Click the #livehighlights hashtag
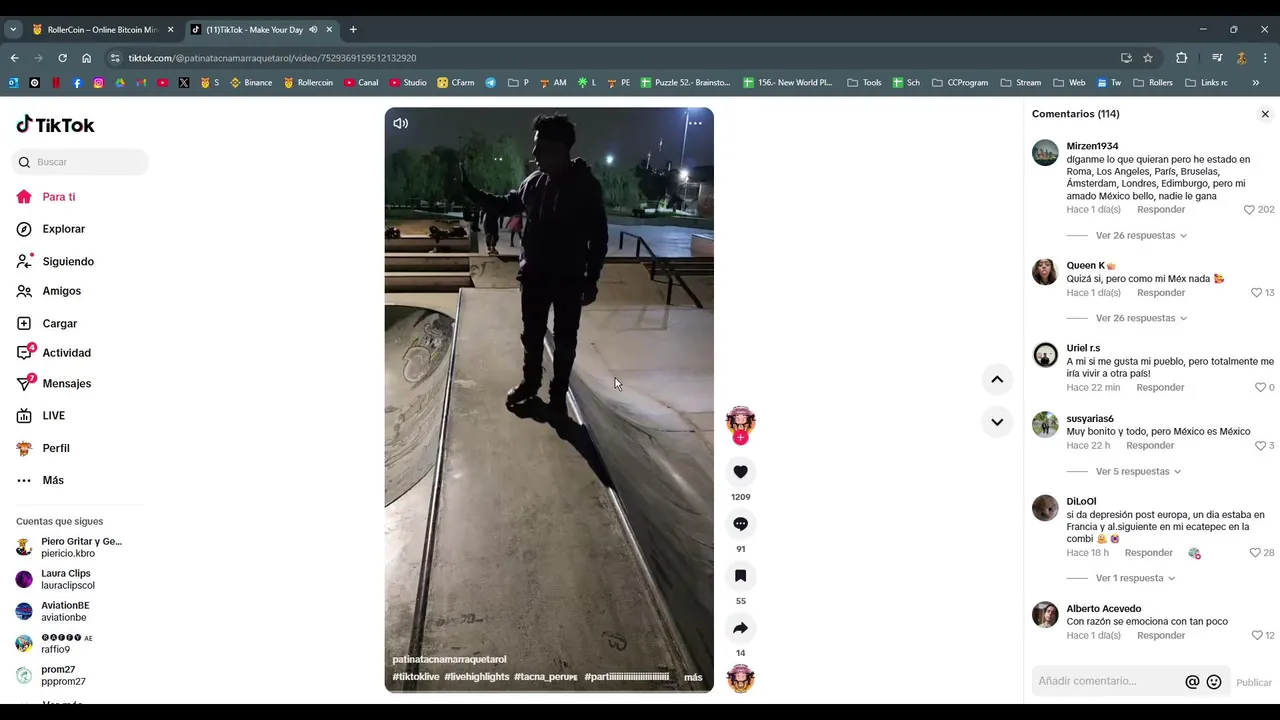 477,677
